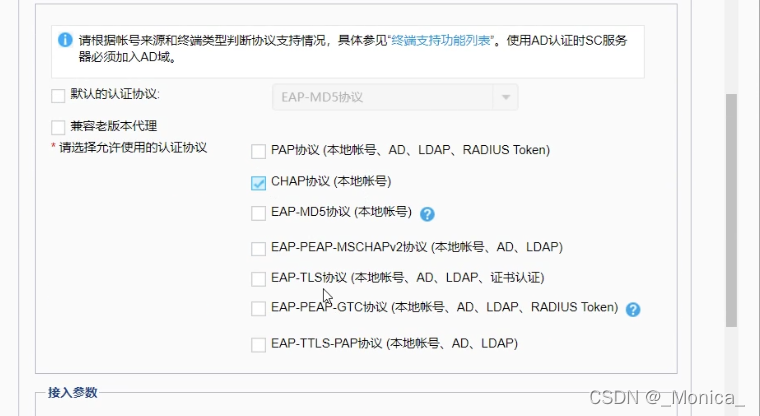Check the EAP-PEAP-GTC协议 checkbox
This screenshot has height=416, width=760.
pos(258,308)
